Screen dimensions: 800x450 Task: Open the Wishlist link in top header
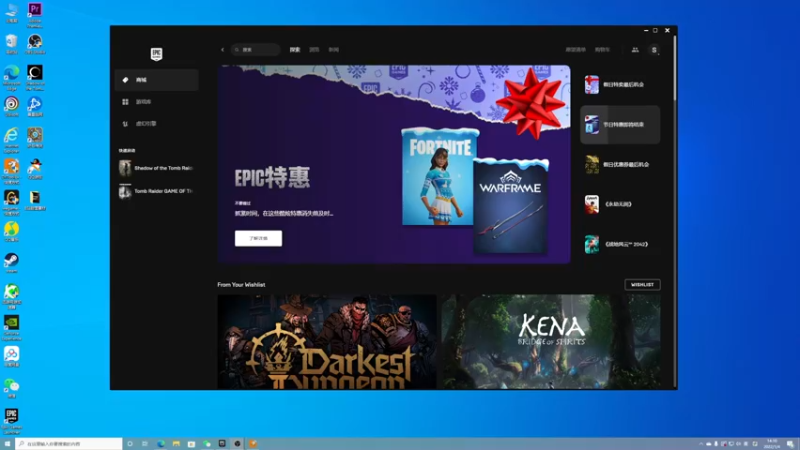click(x=576, y=50)
